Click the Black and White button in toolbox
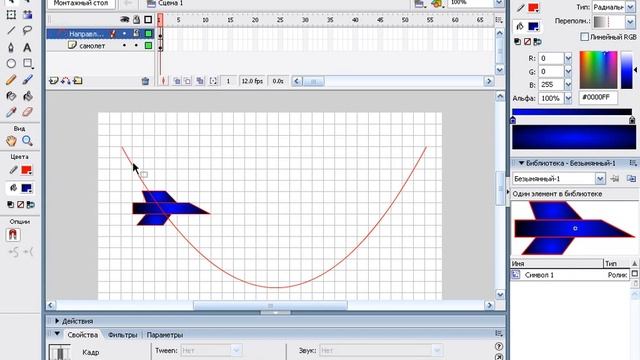 tap(11, 204)
